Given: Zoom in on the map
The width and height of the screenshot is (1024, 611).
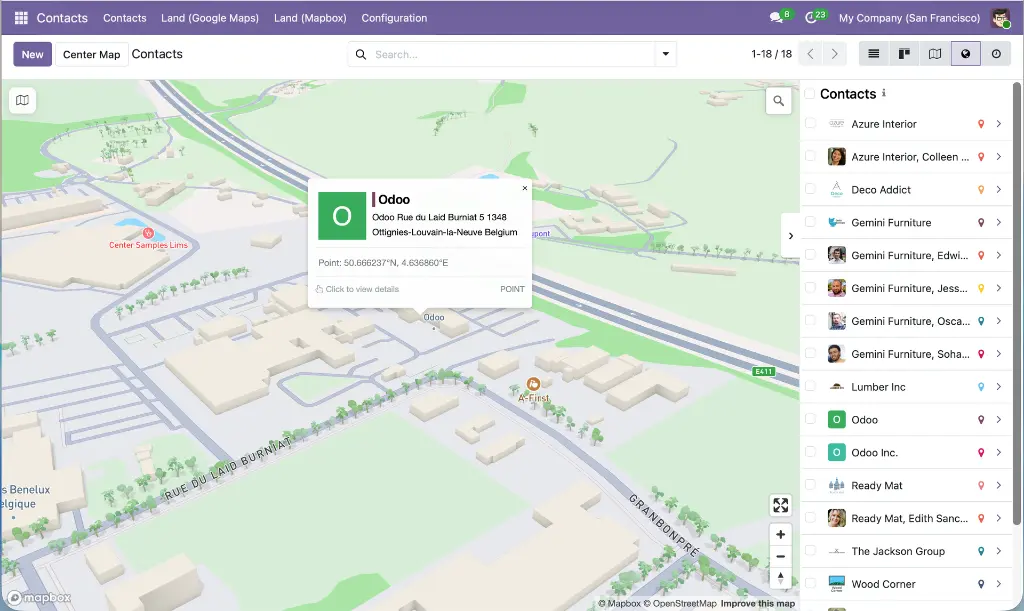Looking at the screenshot, I should 780,535.
